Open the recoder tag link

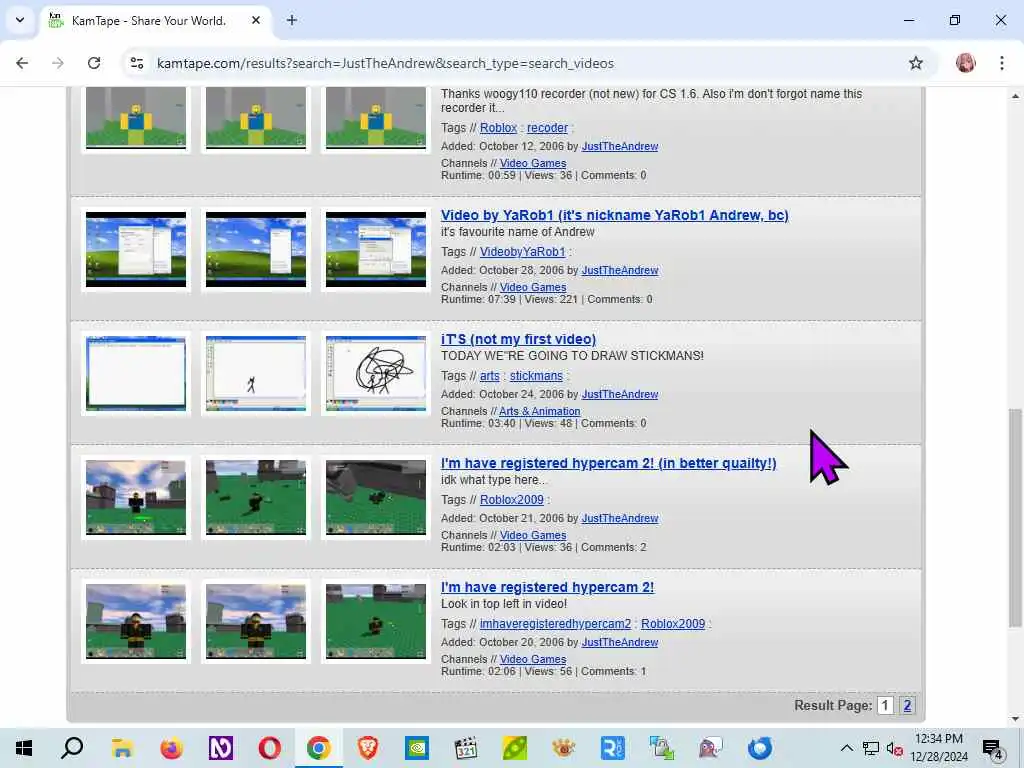click(x=547, y=128)
